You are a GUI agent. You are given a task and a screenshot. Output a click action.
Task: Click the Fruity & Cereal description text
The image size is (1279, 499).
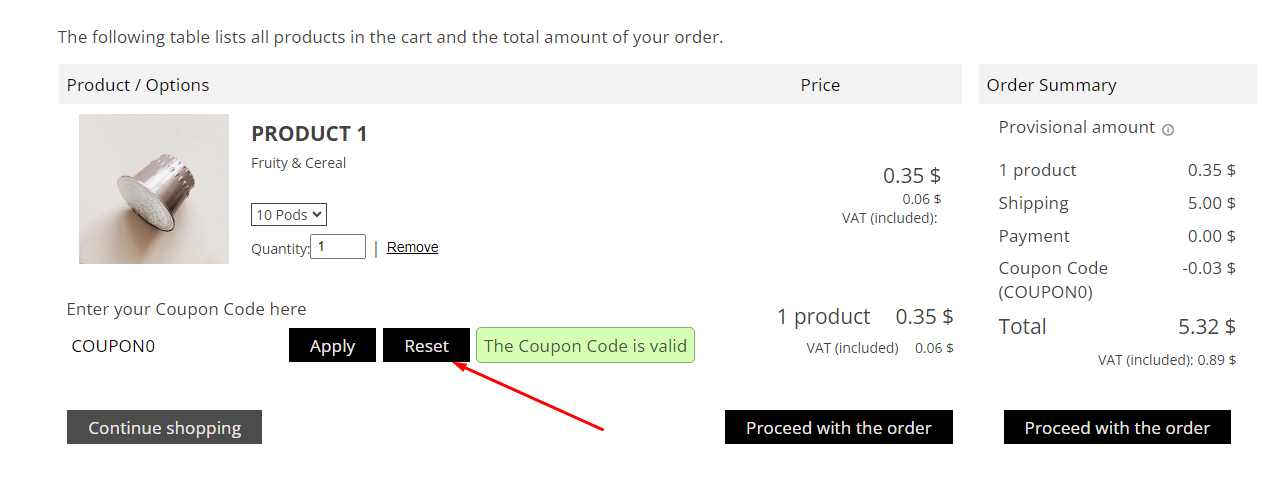298,163
